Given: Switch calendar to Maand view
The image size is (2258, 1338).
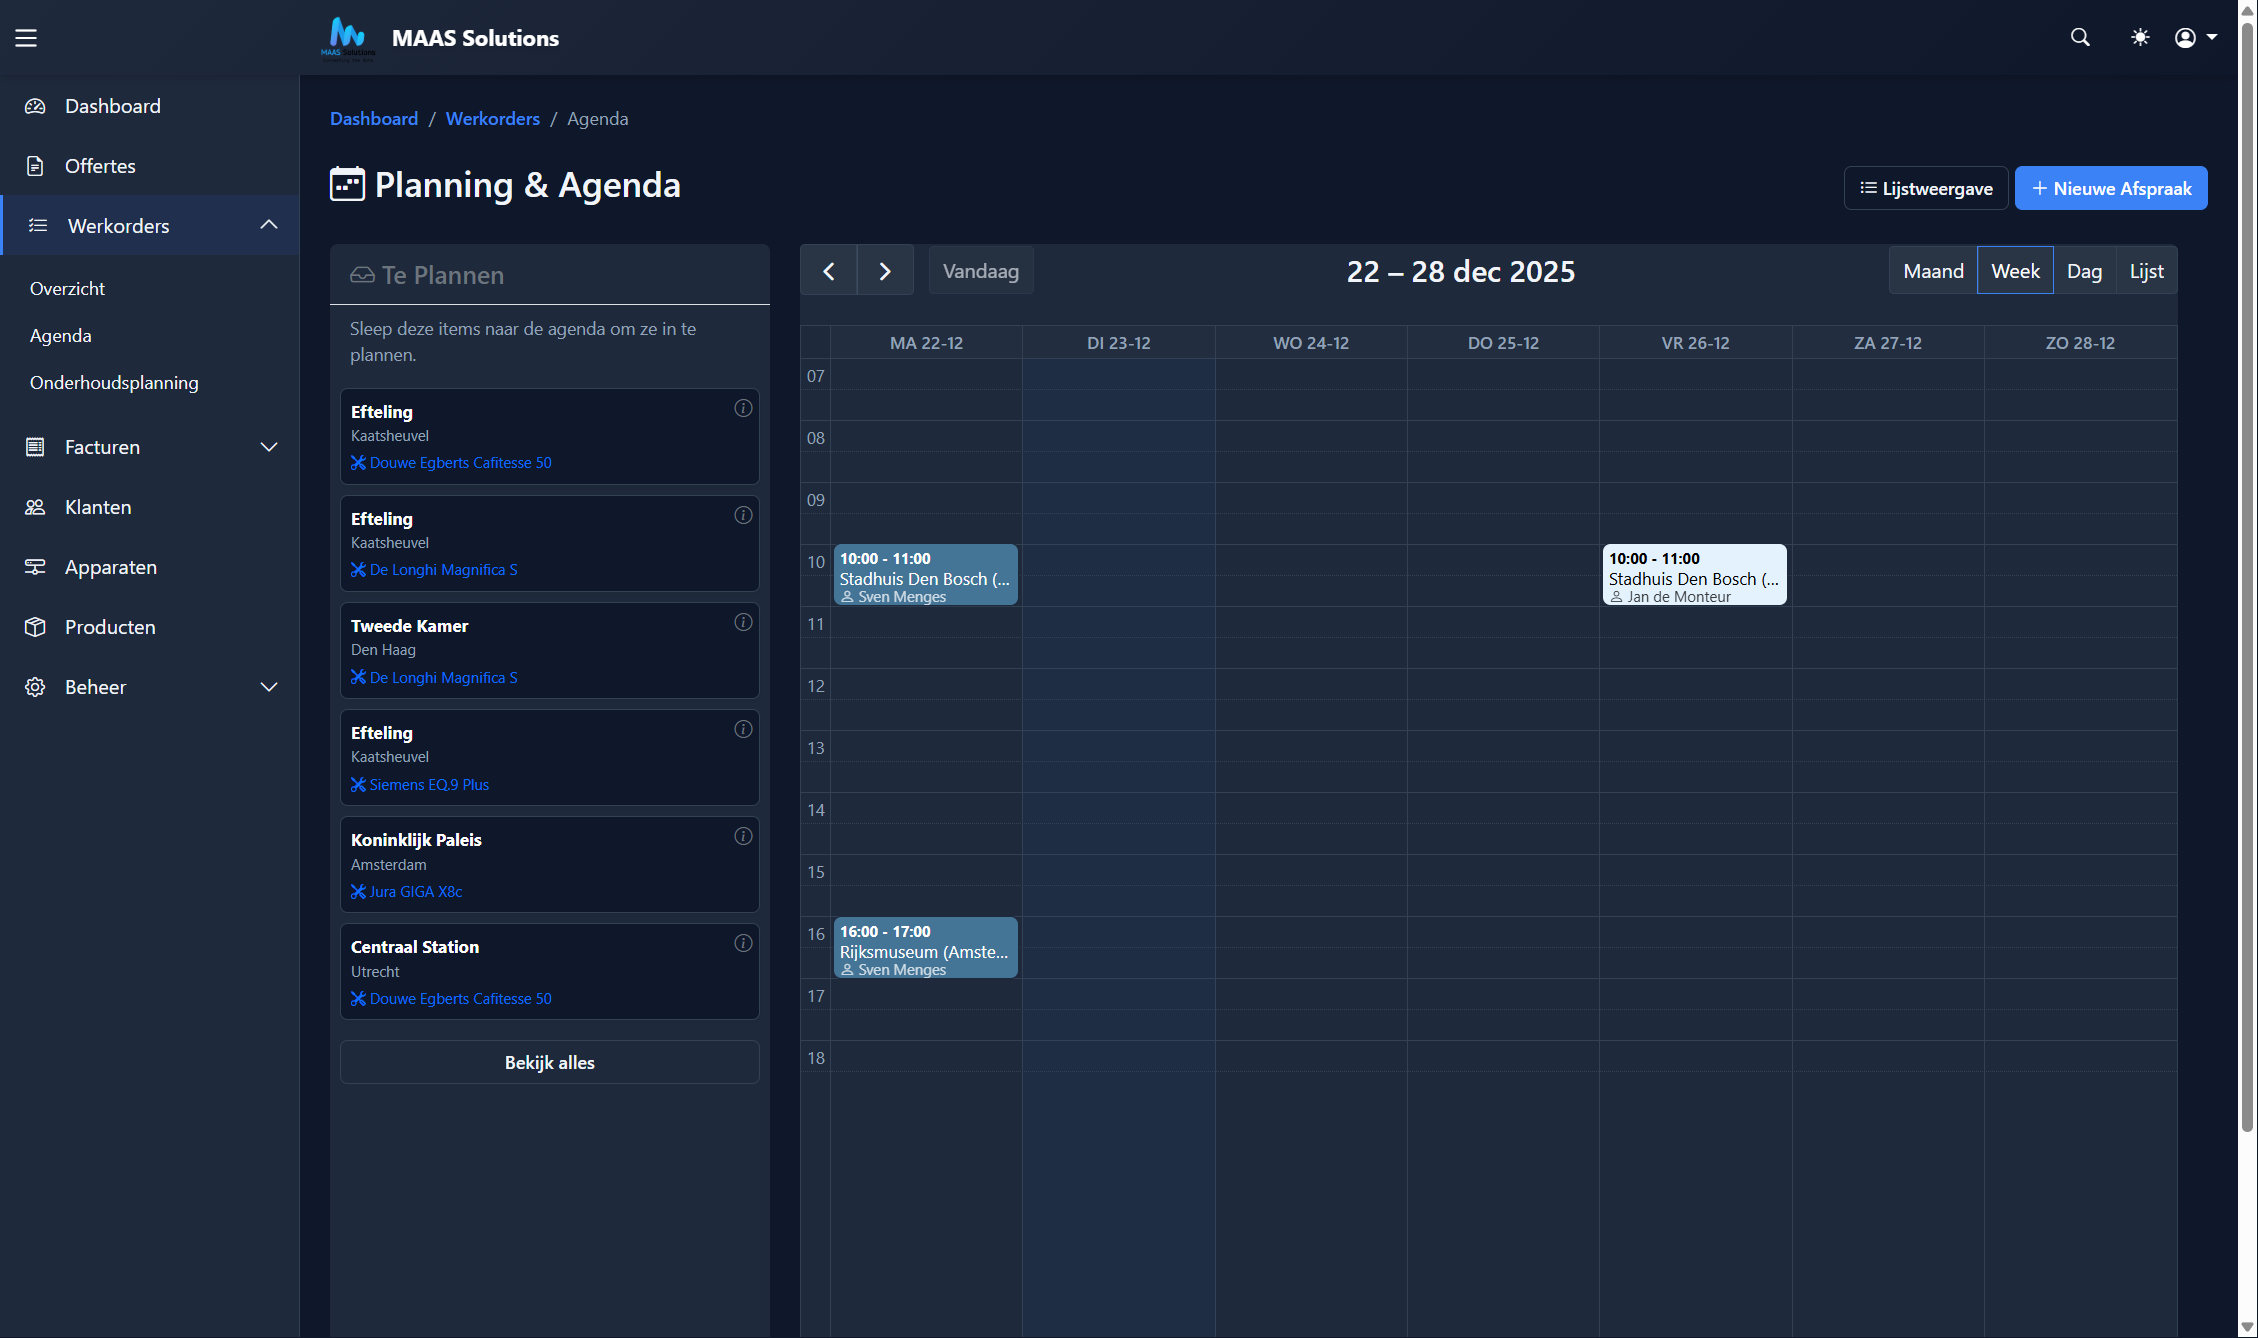Looking at the screenshot, I should pyautogui.click(x=1933, y=271).
